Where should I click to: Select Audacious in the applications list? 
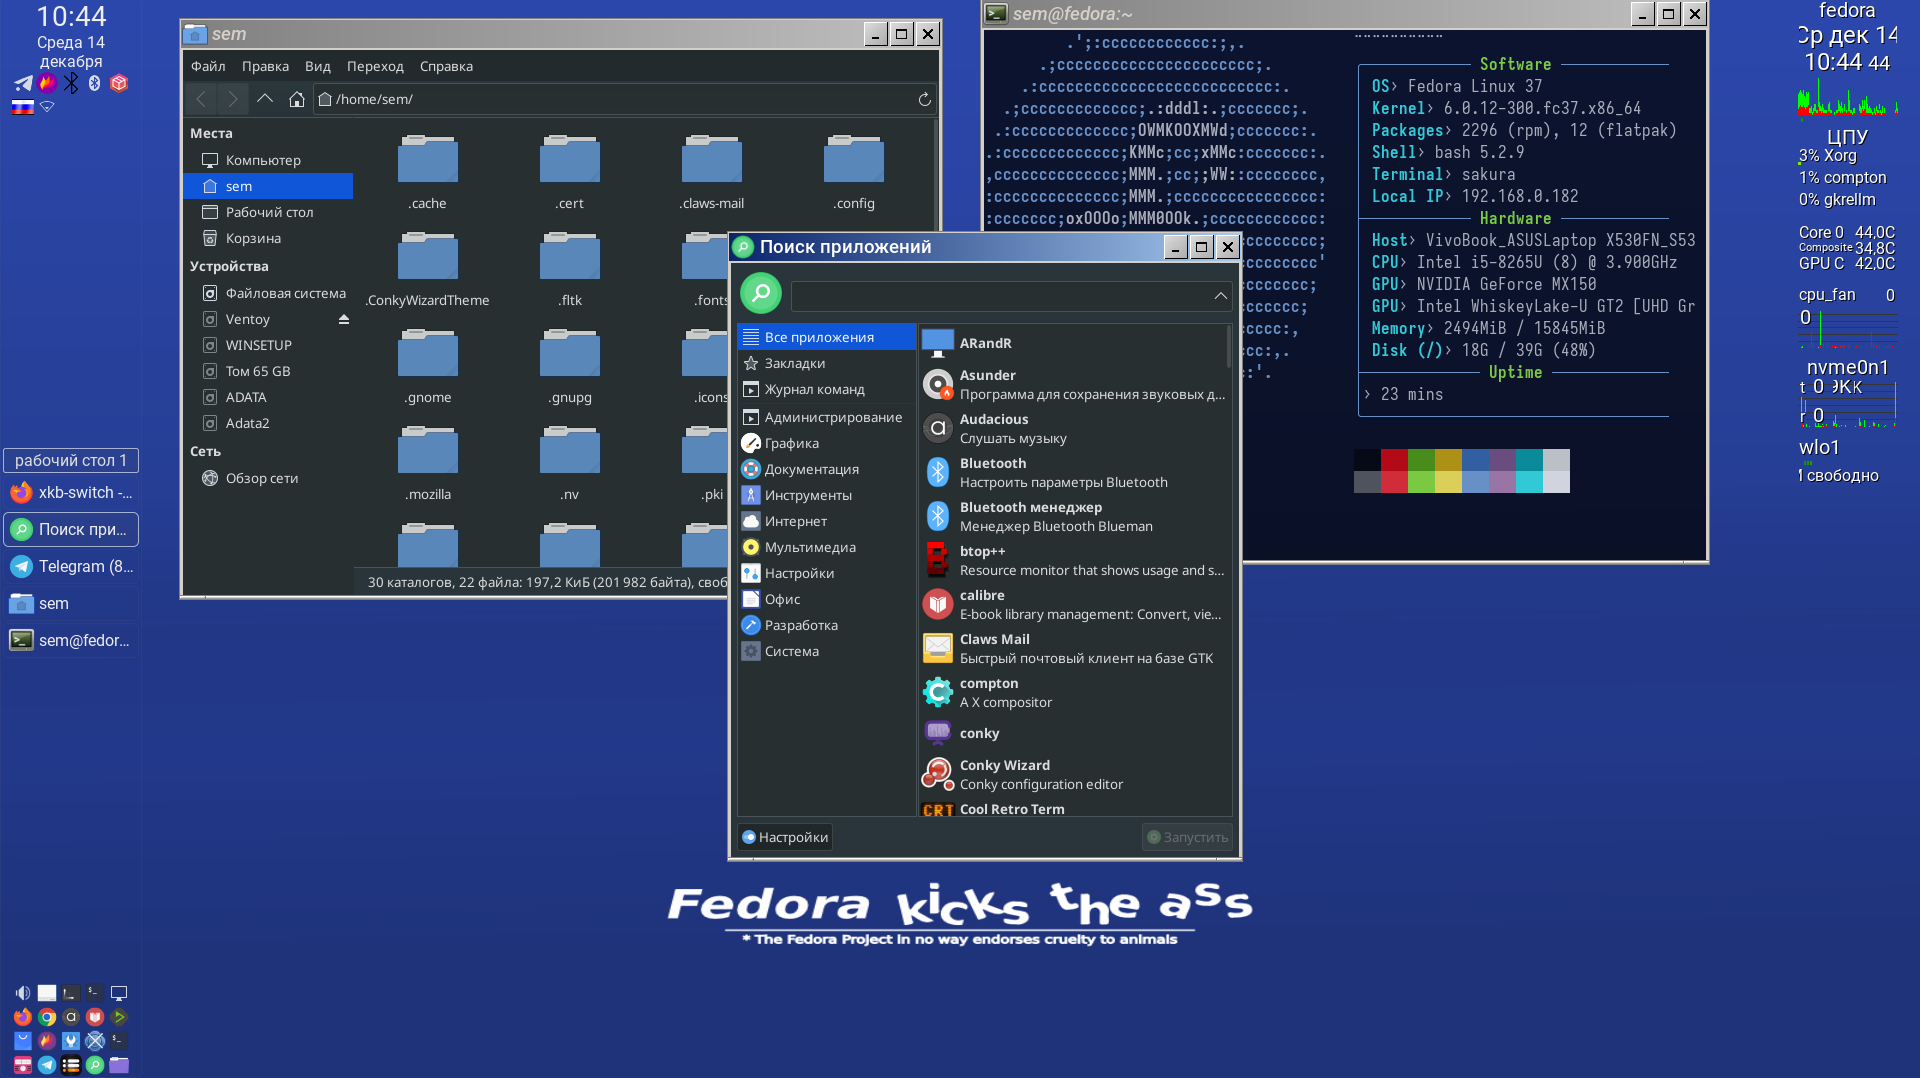tap(1074, 429)
